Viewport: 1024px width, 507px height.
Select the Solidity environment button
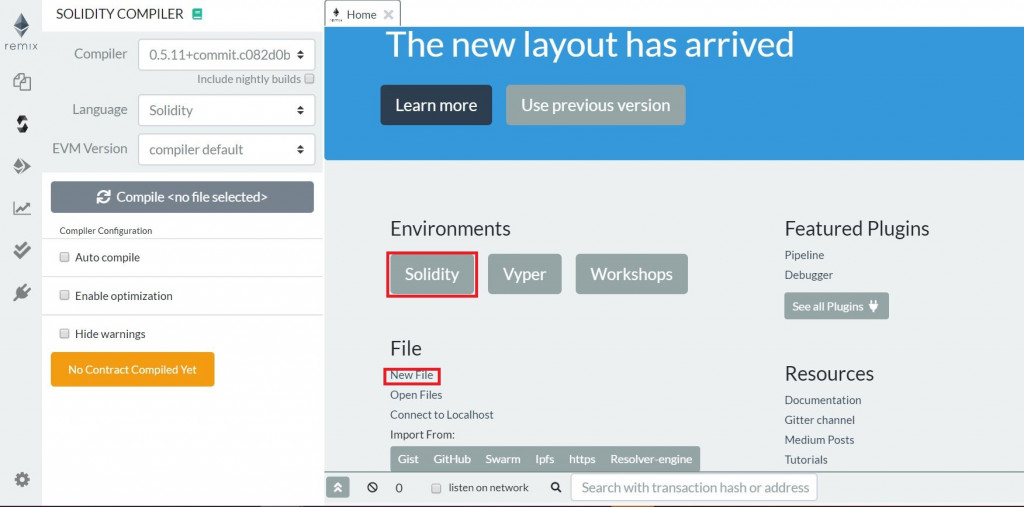(432, 274)
